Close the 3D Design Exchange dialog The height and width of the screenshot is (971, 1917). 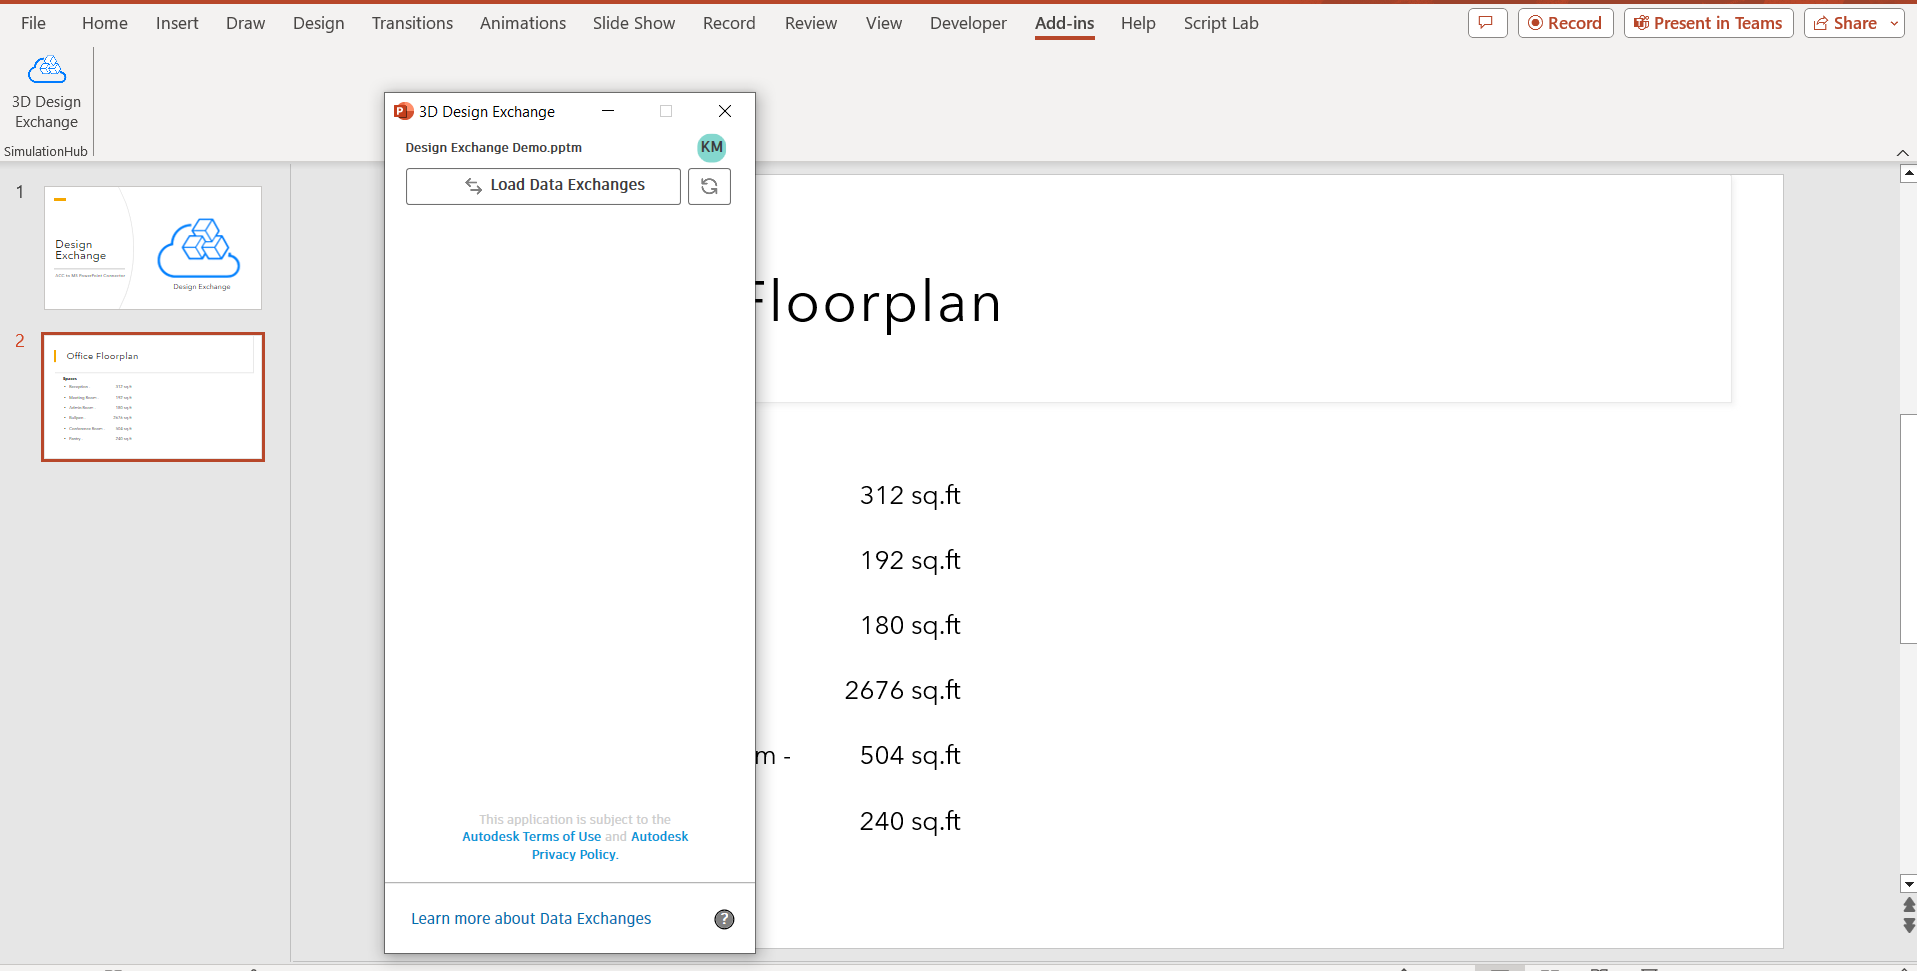point(725,111)
